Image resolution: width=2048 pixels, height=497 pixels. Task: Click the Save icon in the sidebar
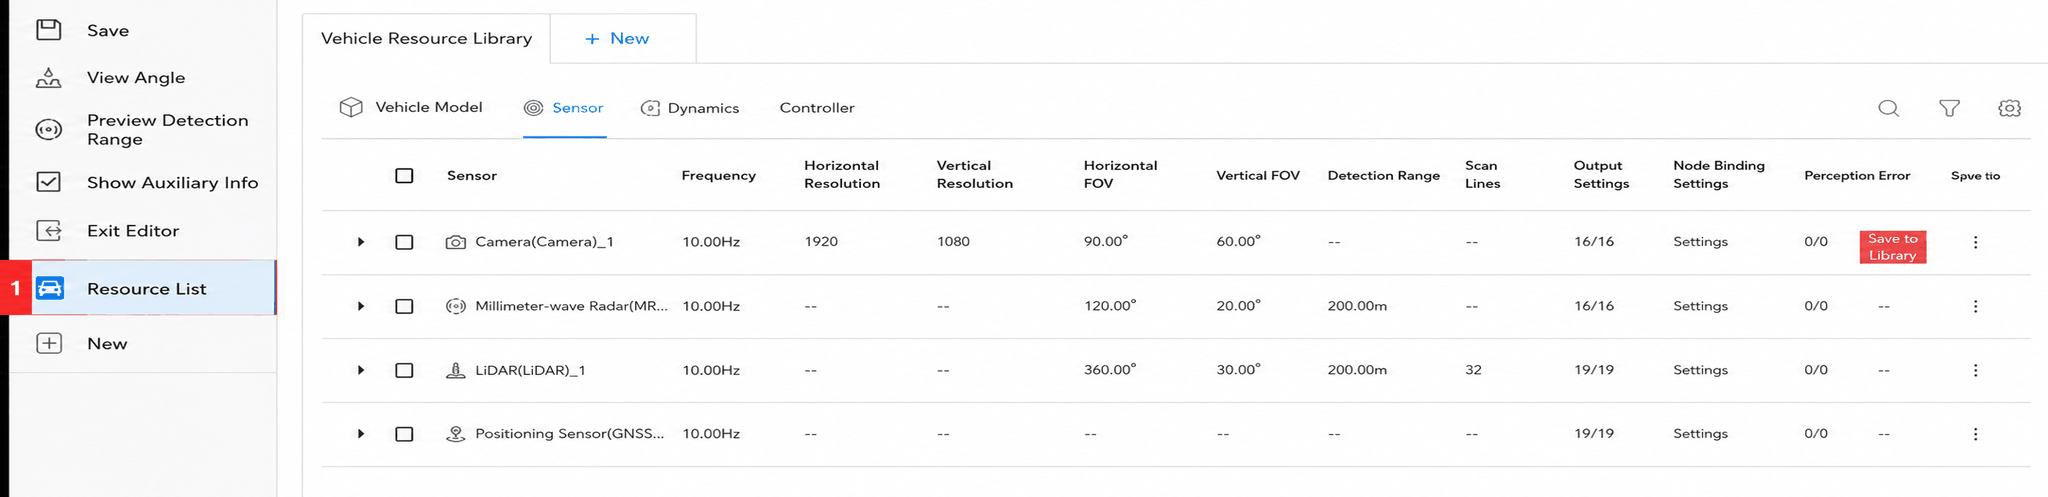[48, 30]
